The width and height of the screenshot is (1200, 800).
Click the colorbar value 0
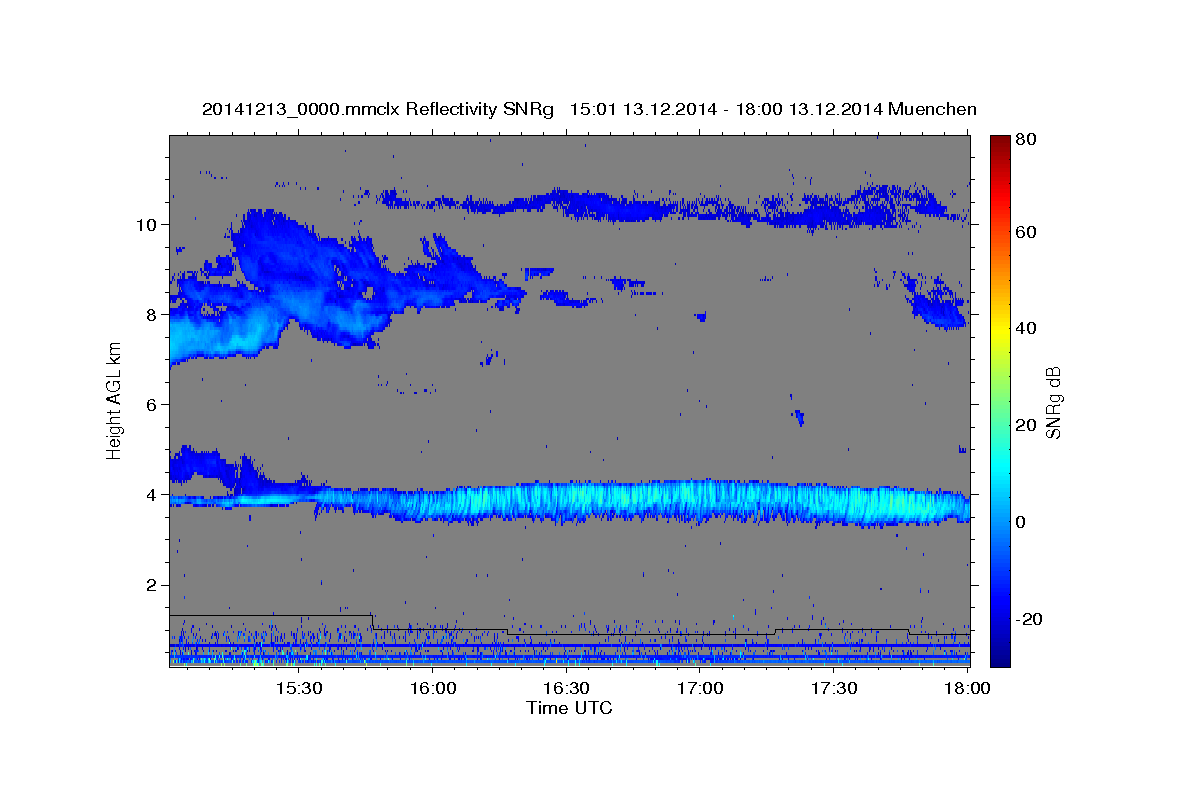pyautogui.click(x=1021, y=522)
